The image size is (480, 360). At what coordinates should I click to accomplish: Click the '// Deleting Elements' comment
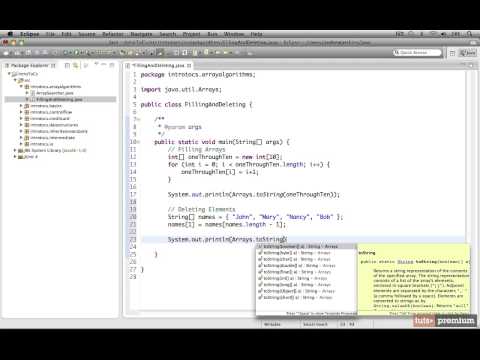coord(201,209)
